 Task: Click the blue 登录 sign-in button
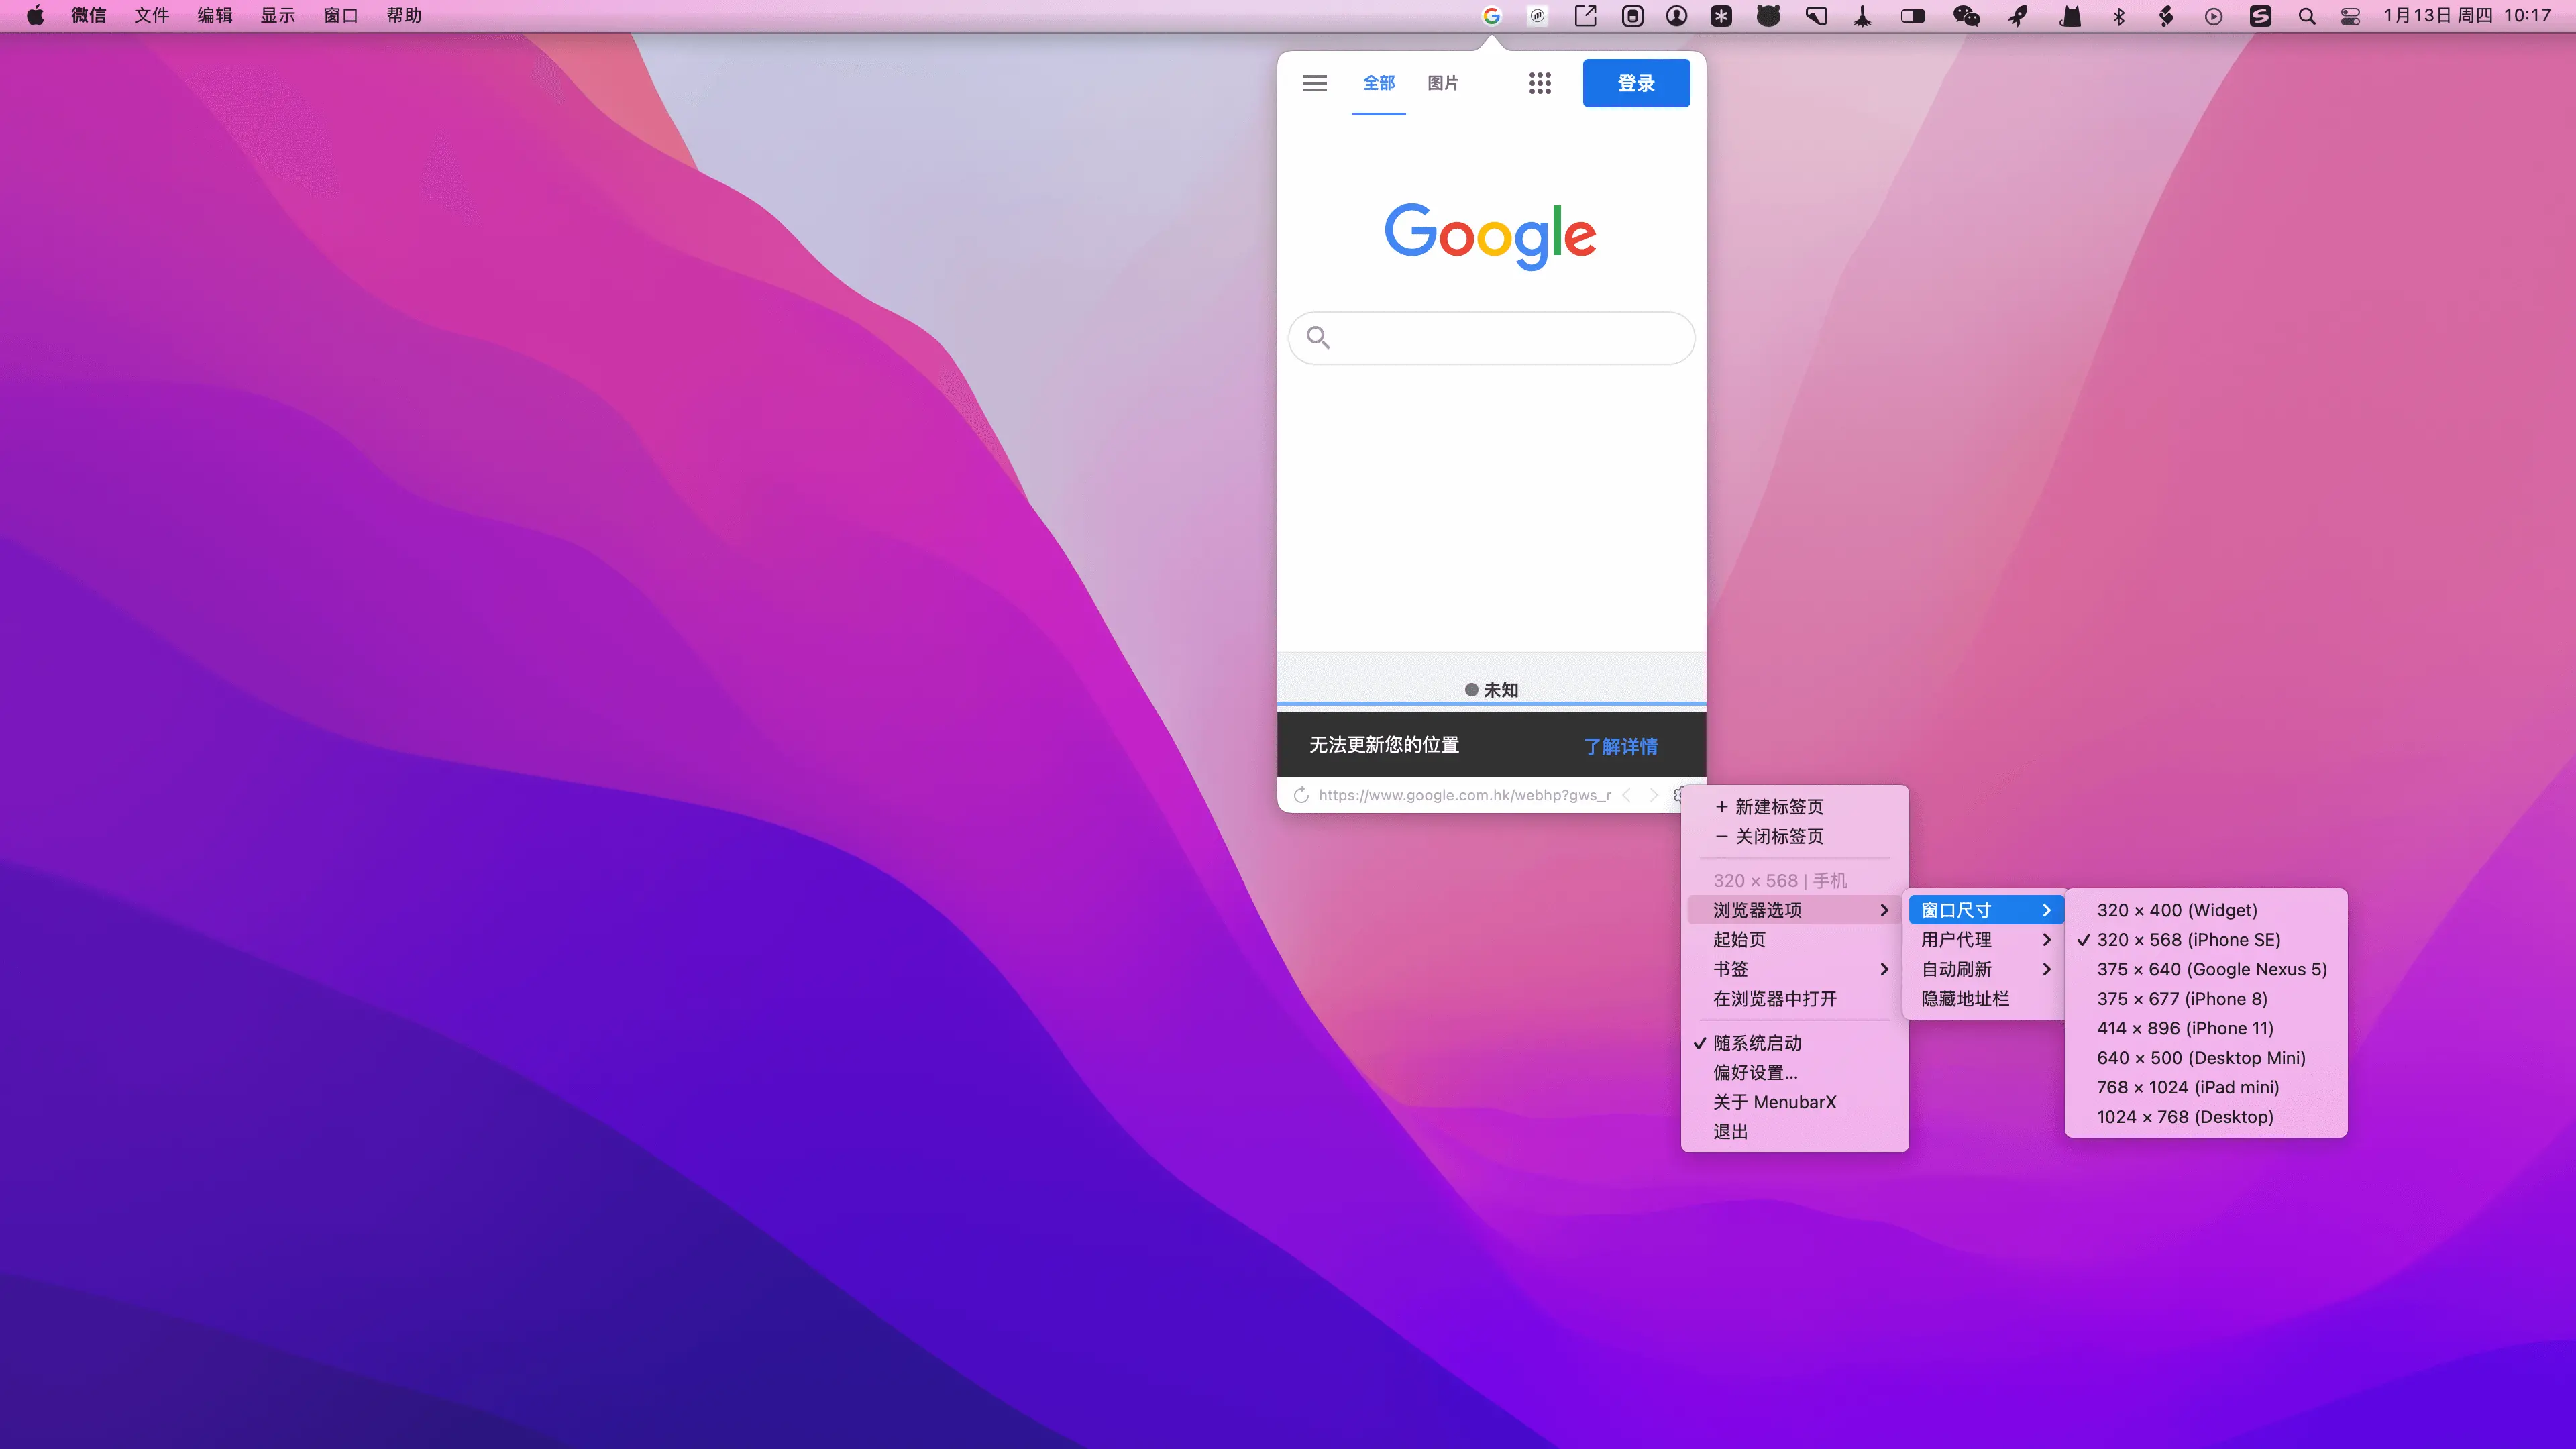coord(1636,83)
